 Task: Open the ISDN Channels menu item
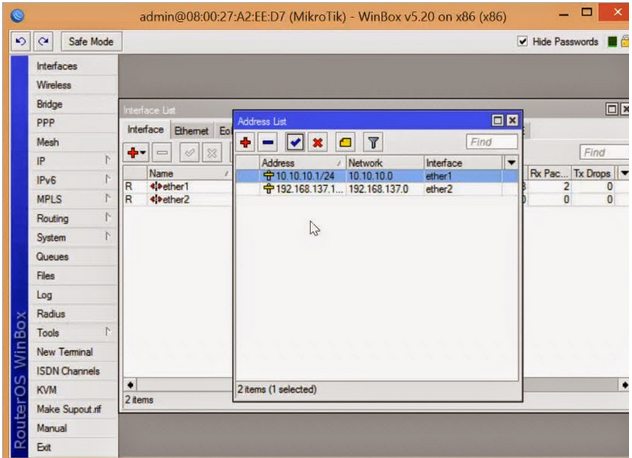click(x=73, y=371)
